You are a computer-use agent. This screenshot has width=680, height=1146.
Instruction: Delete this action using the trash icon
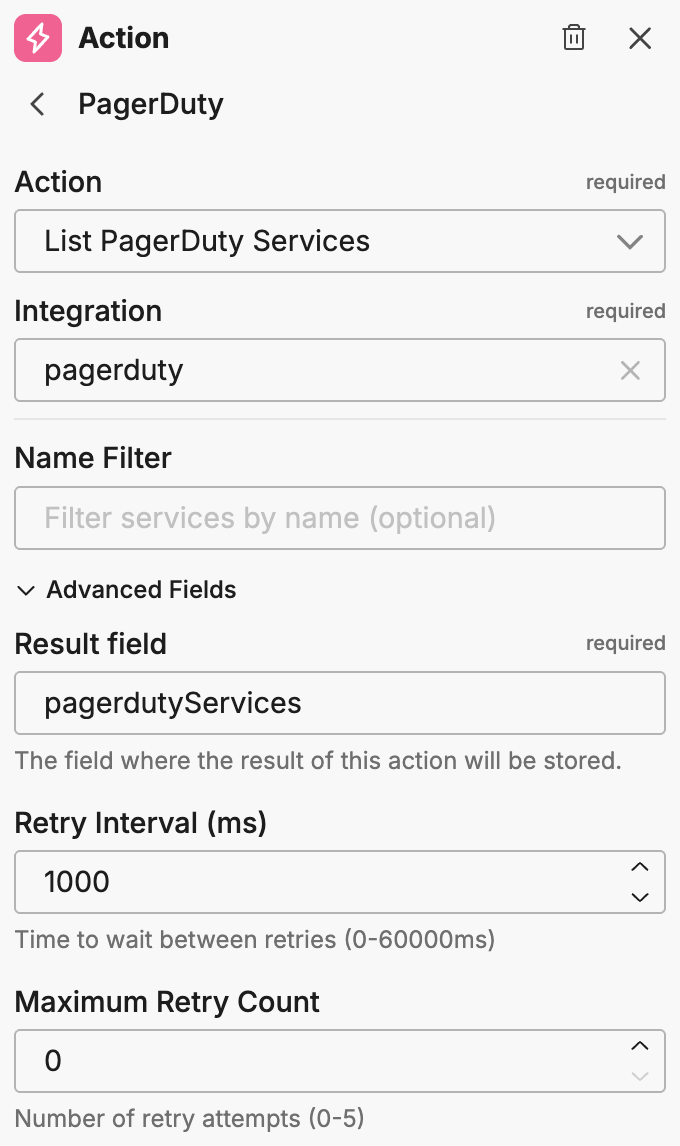pos(573,37)
